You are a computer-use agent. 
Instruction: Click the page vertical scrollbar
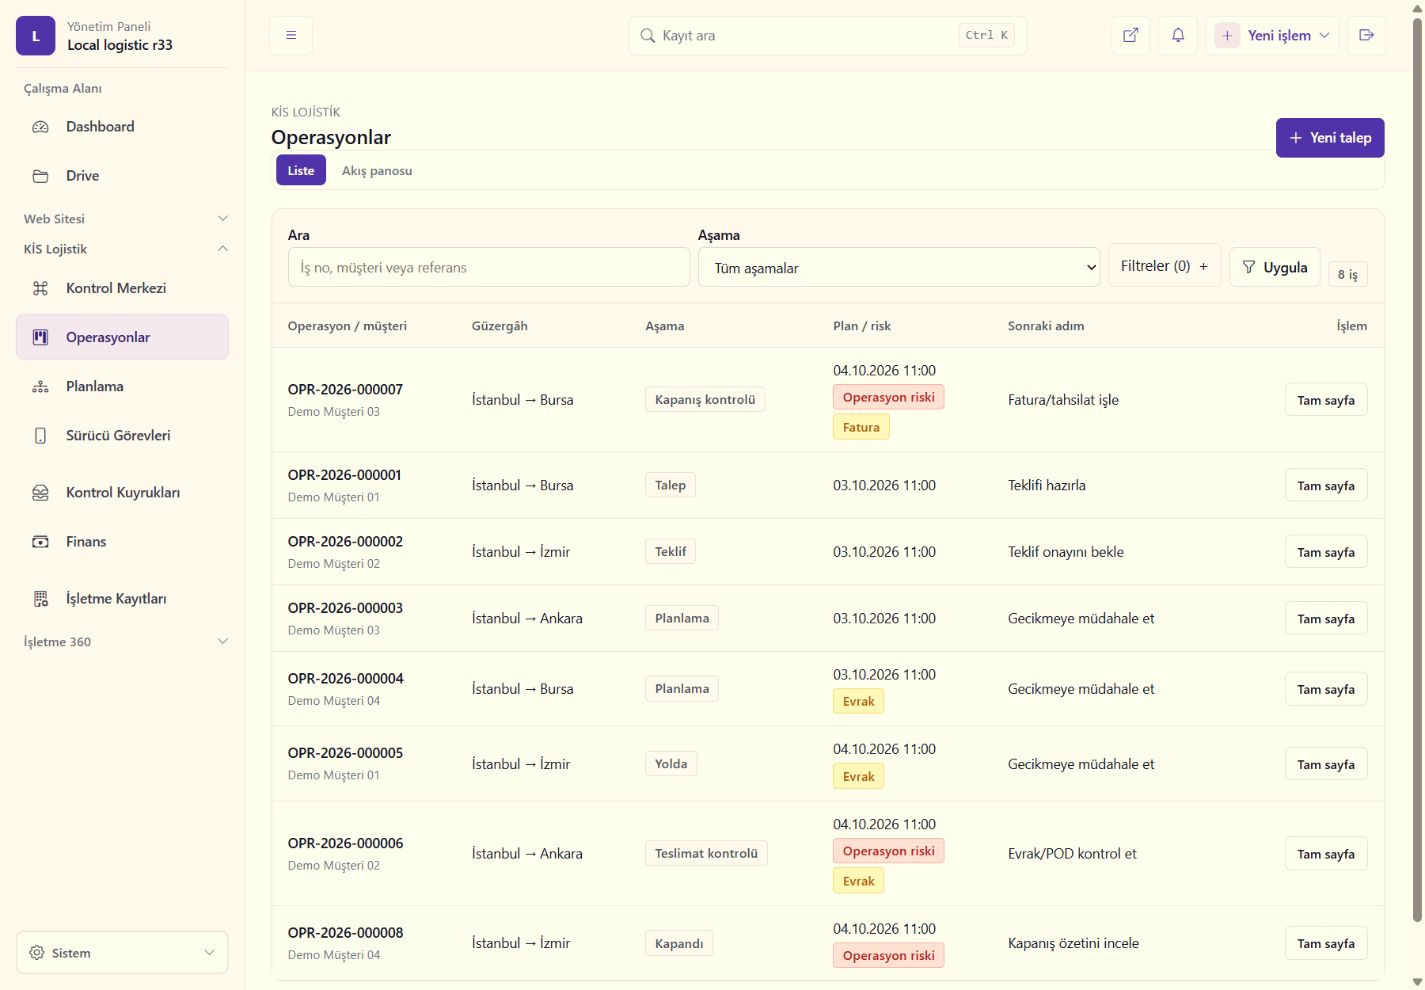tap(1417, 470)
